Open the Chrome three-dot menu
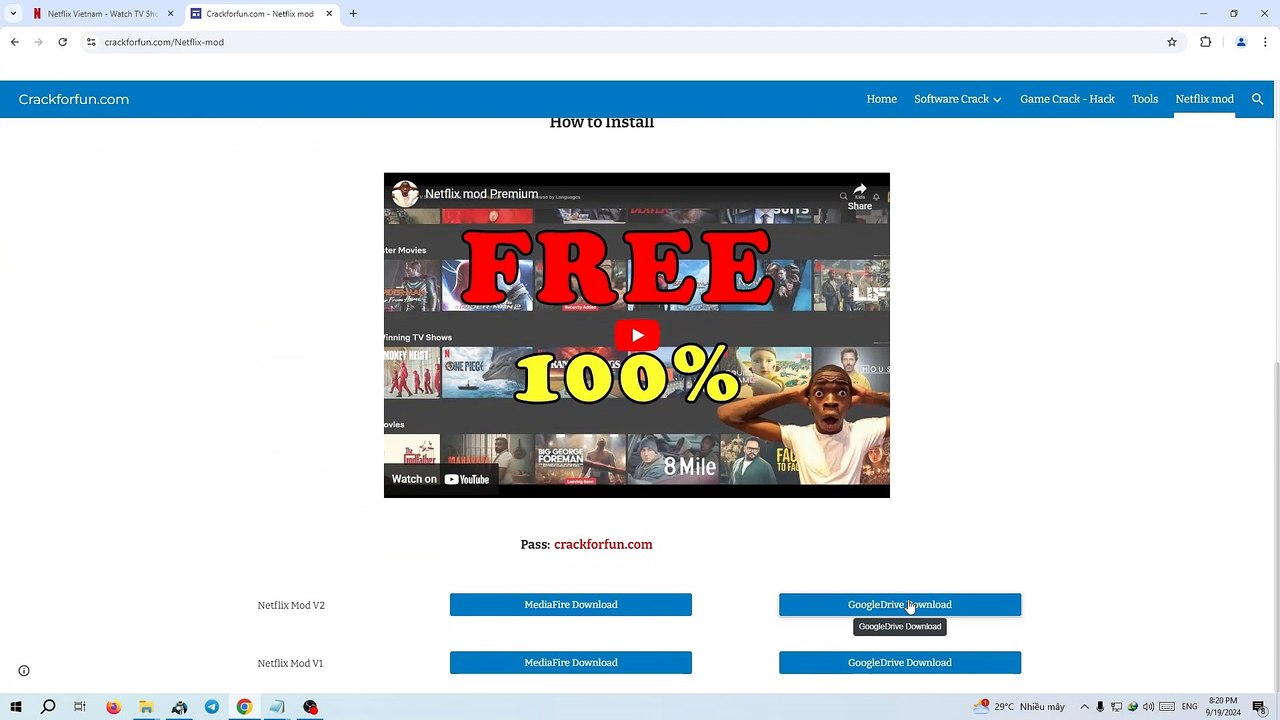This screenshot has width=1280, height=720. 1265,42
